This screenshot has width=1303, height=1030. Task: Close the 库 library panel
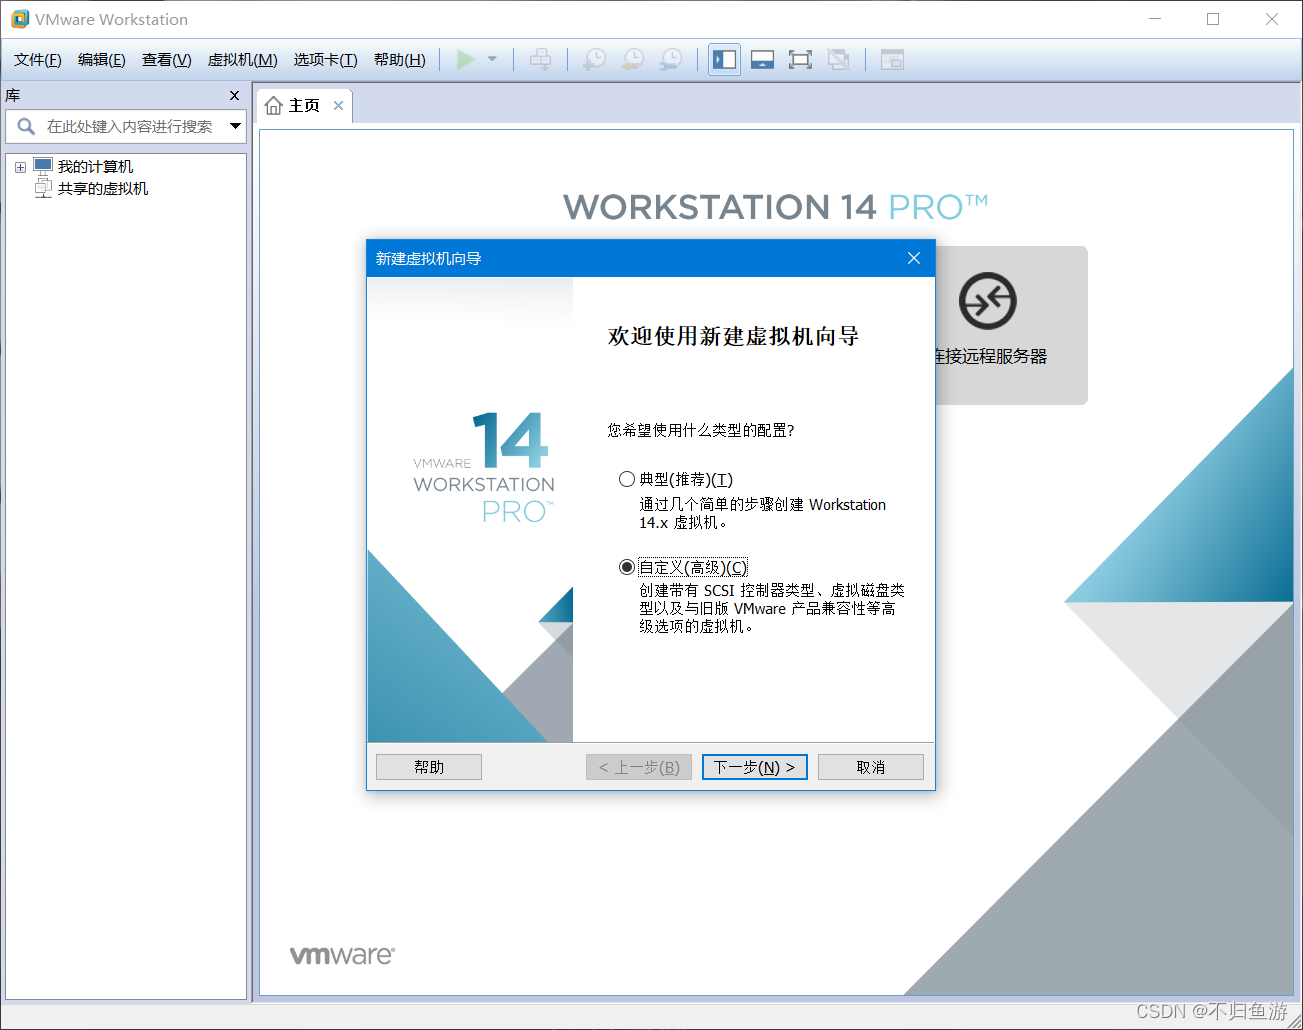point(235,96)
